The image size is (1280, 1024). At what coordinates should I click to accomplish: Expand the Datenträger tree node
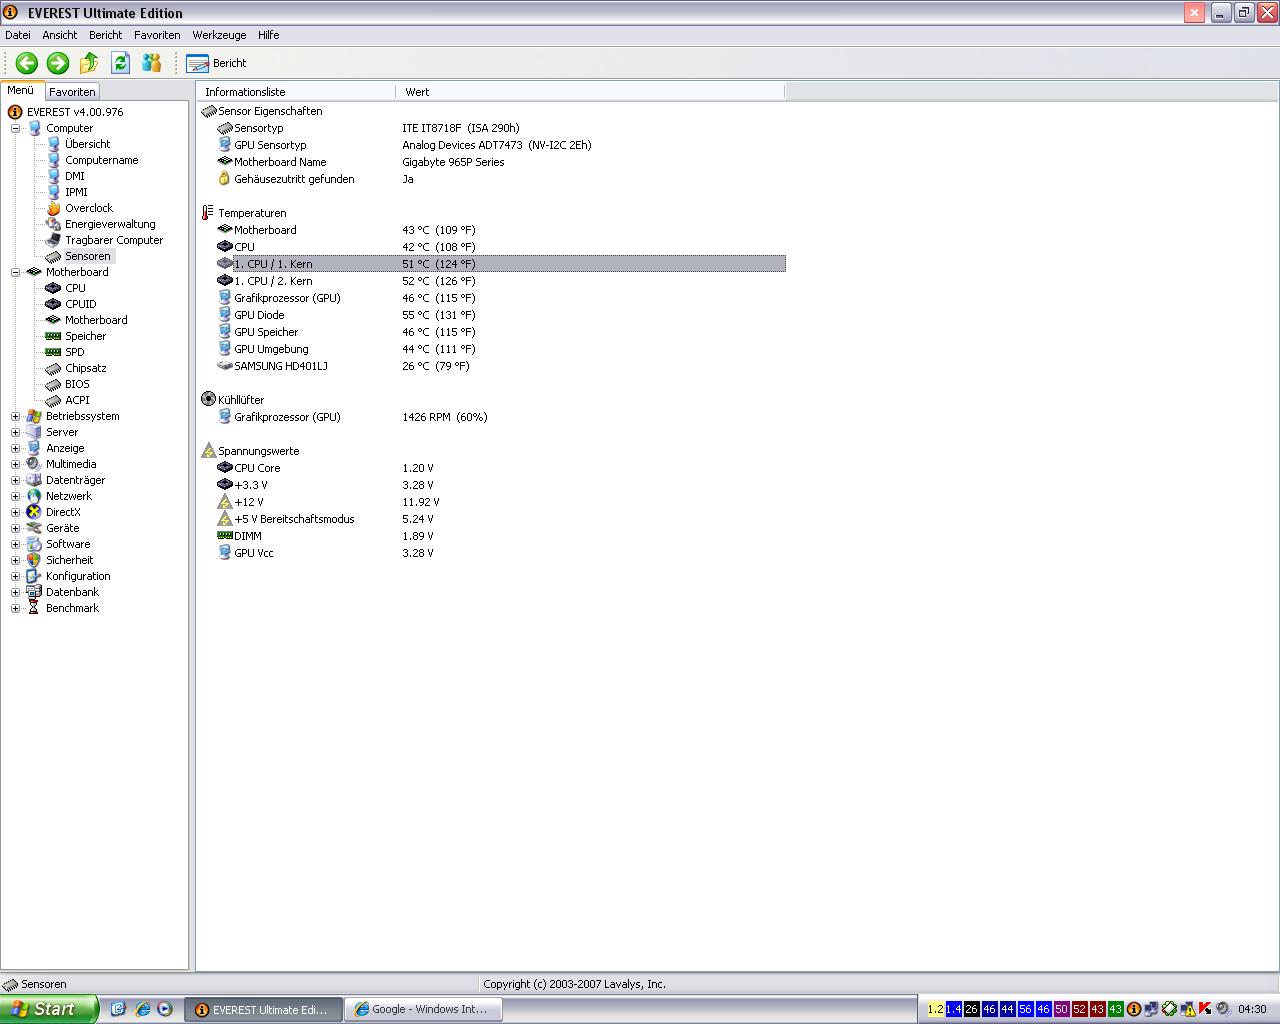(15, 480)
